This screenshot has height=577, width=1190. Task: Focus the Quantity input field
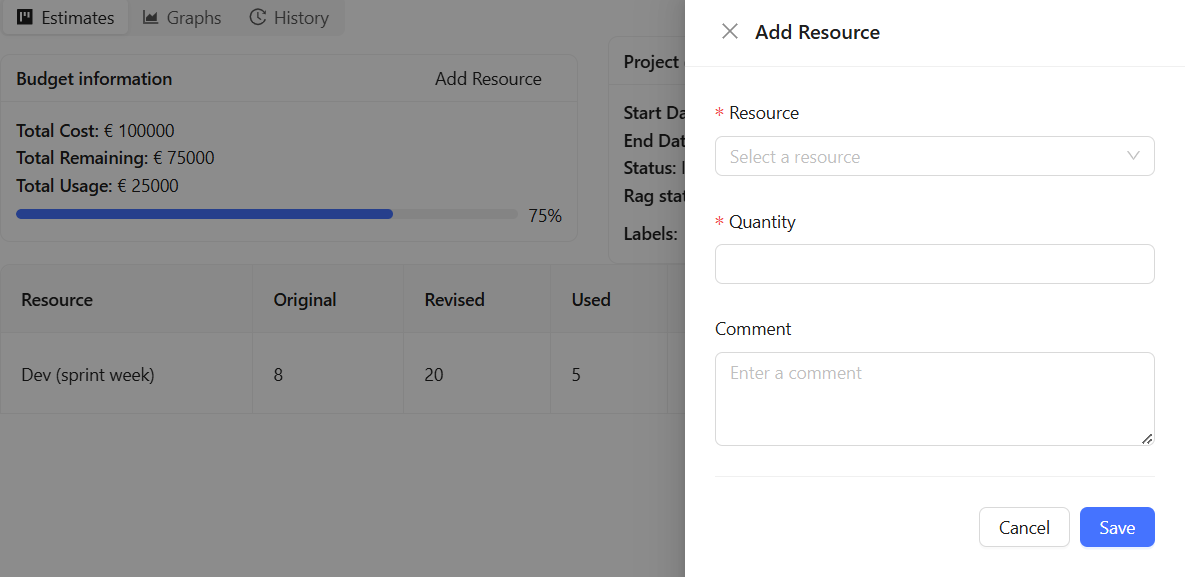point(934,264)
